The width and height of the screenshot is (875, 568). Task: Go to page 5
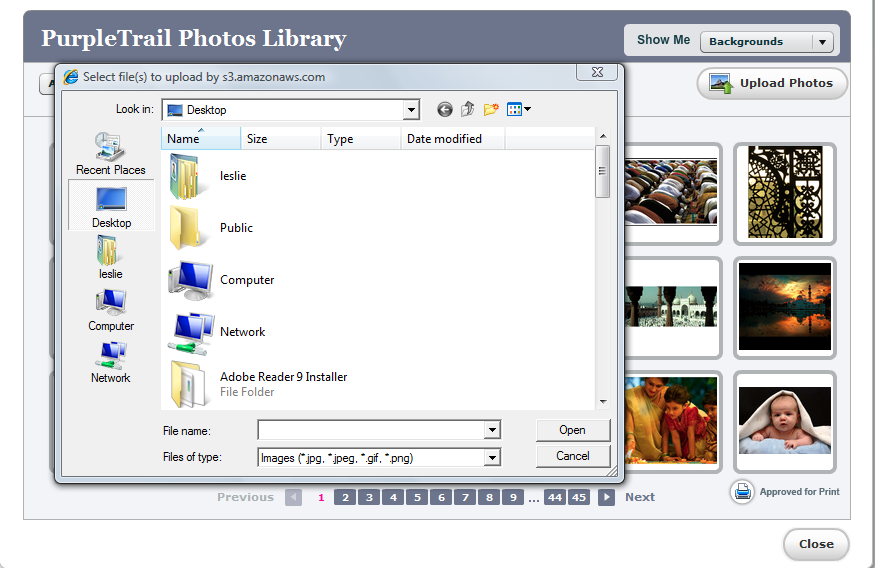[417, 497]
